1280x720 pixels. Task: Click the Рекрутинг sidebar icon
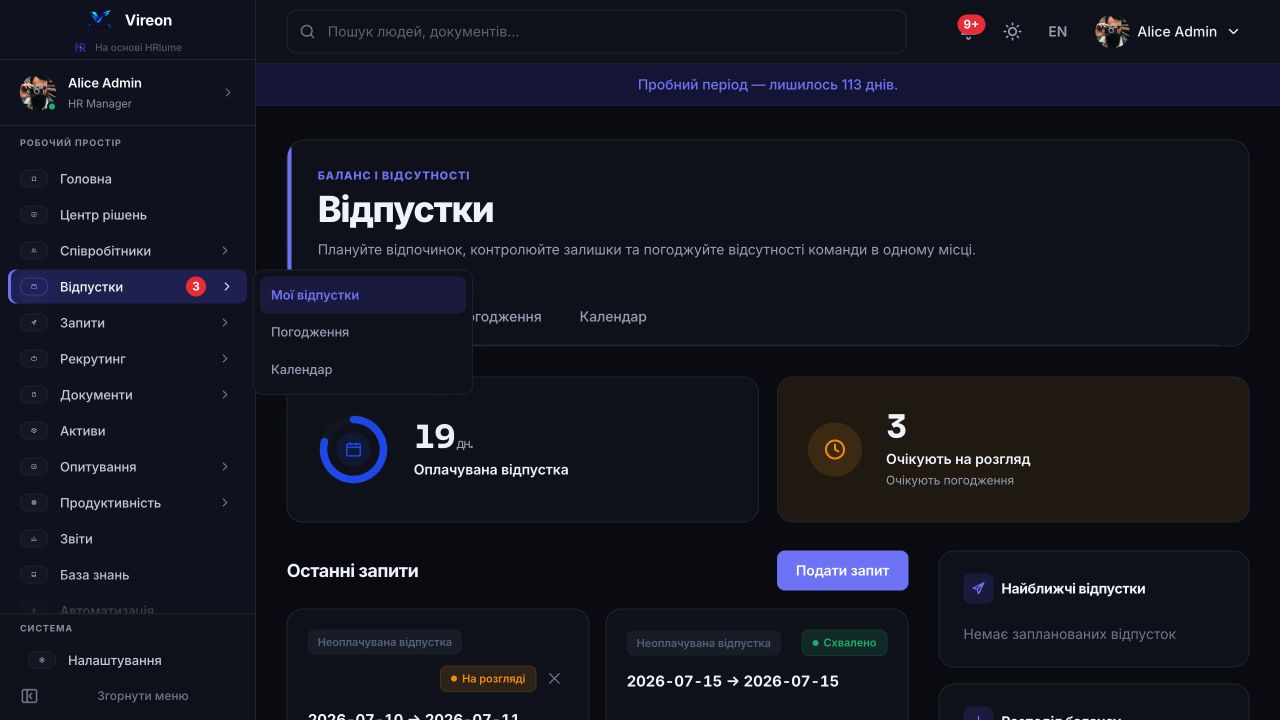point(34,359)
